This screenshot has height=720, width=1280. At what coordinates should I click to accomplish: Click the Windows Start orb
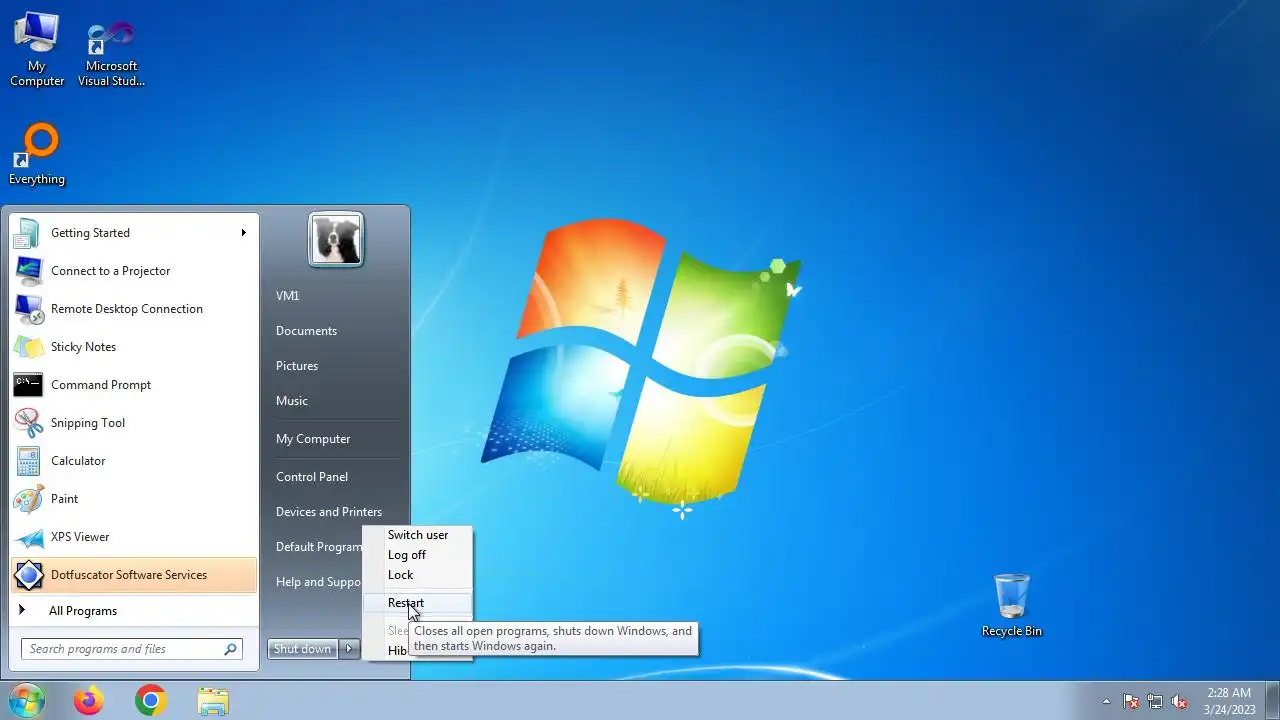click(25, 700)
